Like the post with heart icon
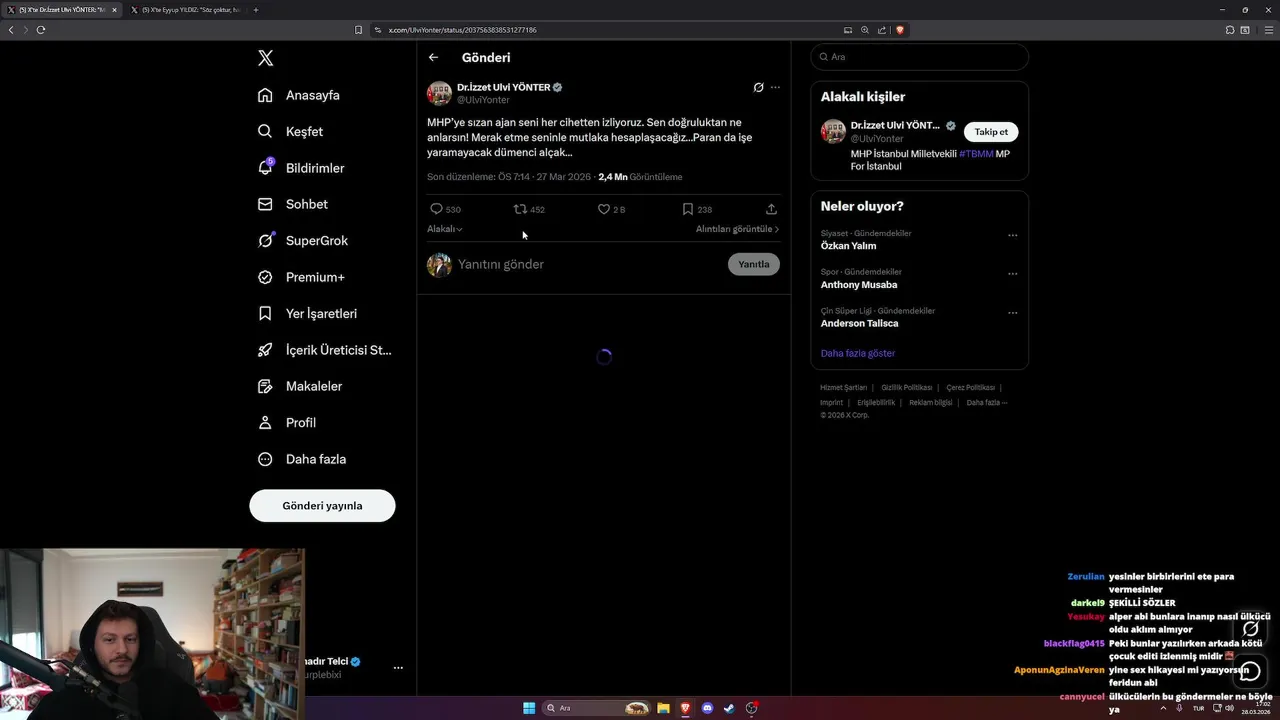The image size is (1280, 720). (x=603, y=209)
